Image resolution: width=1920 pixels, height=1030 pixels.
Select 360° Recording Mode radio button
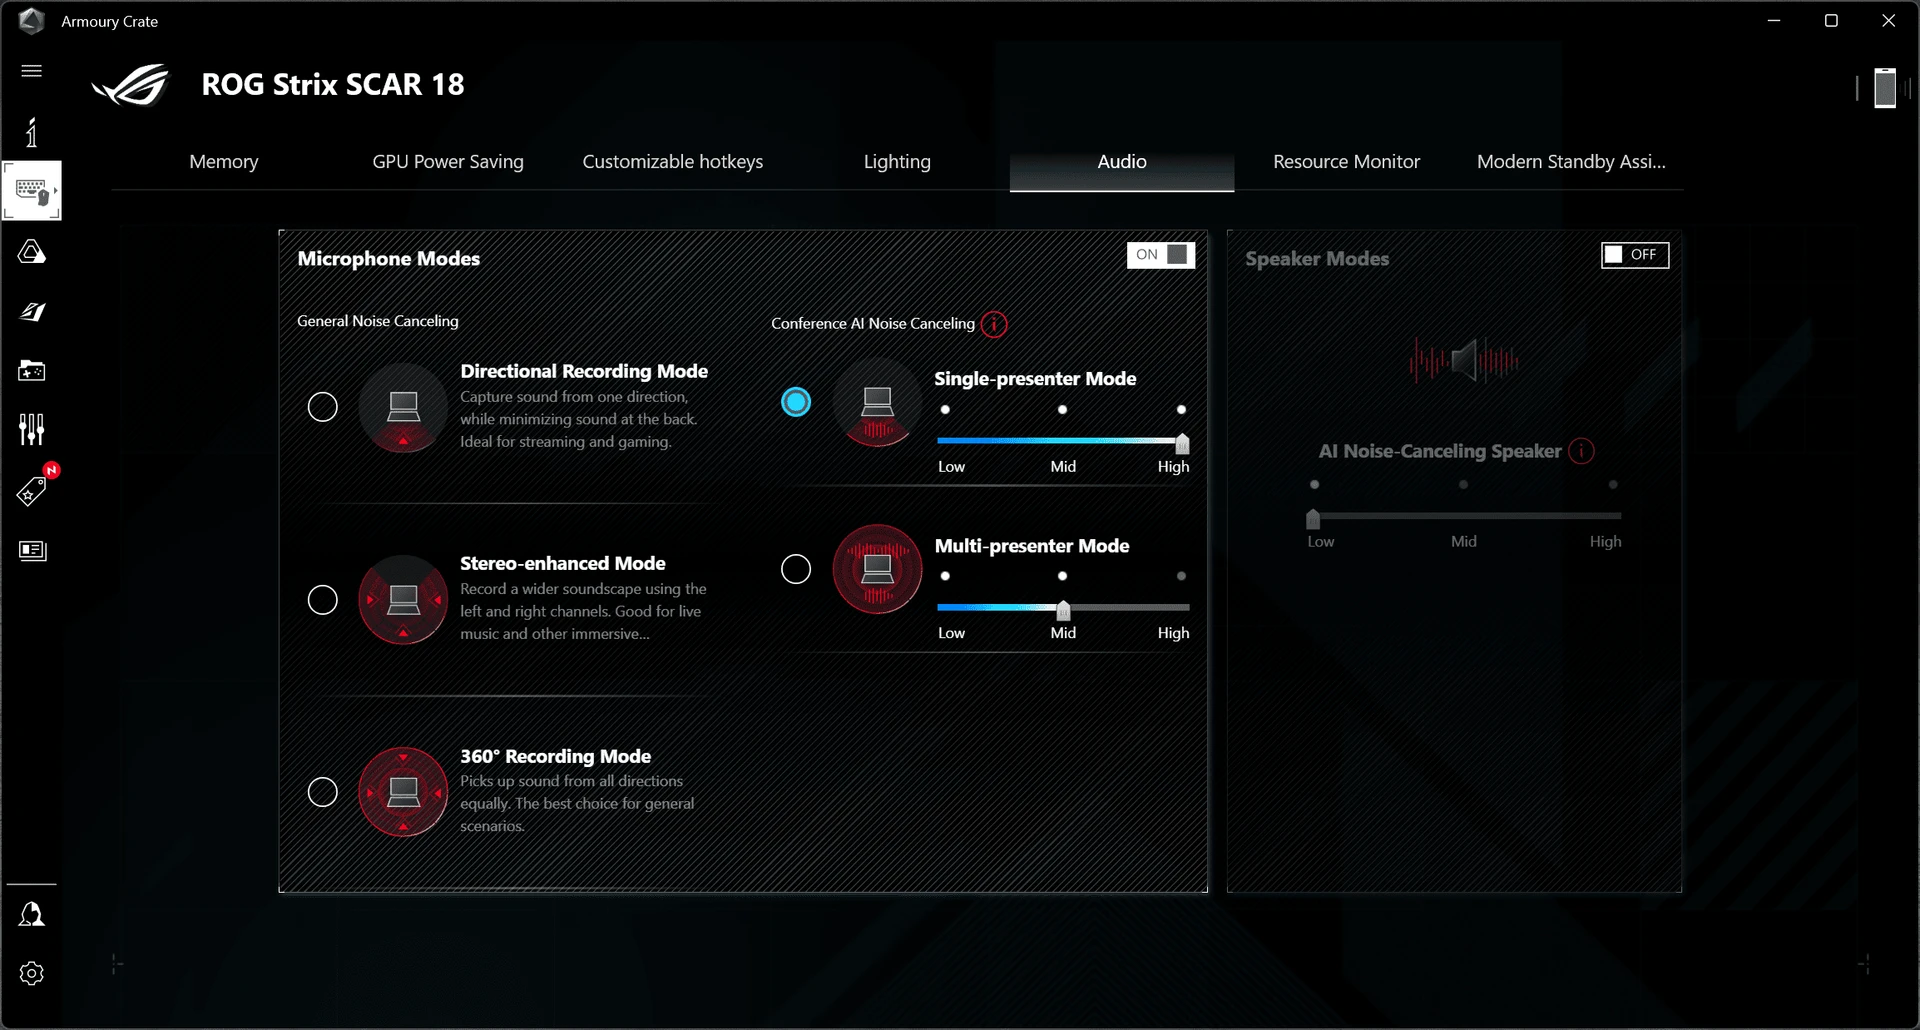[x=322, y=792]
